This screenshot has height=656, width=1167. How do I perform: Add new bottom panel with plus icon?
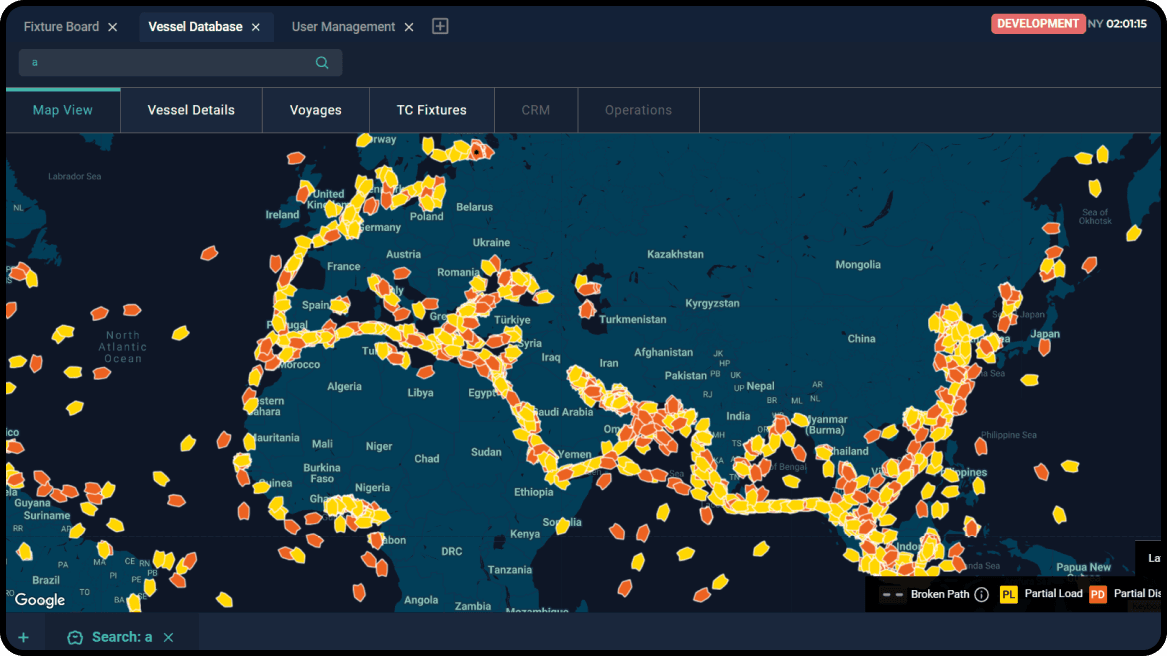pyautogui.click(x=24, y=637)
